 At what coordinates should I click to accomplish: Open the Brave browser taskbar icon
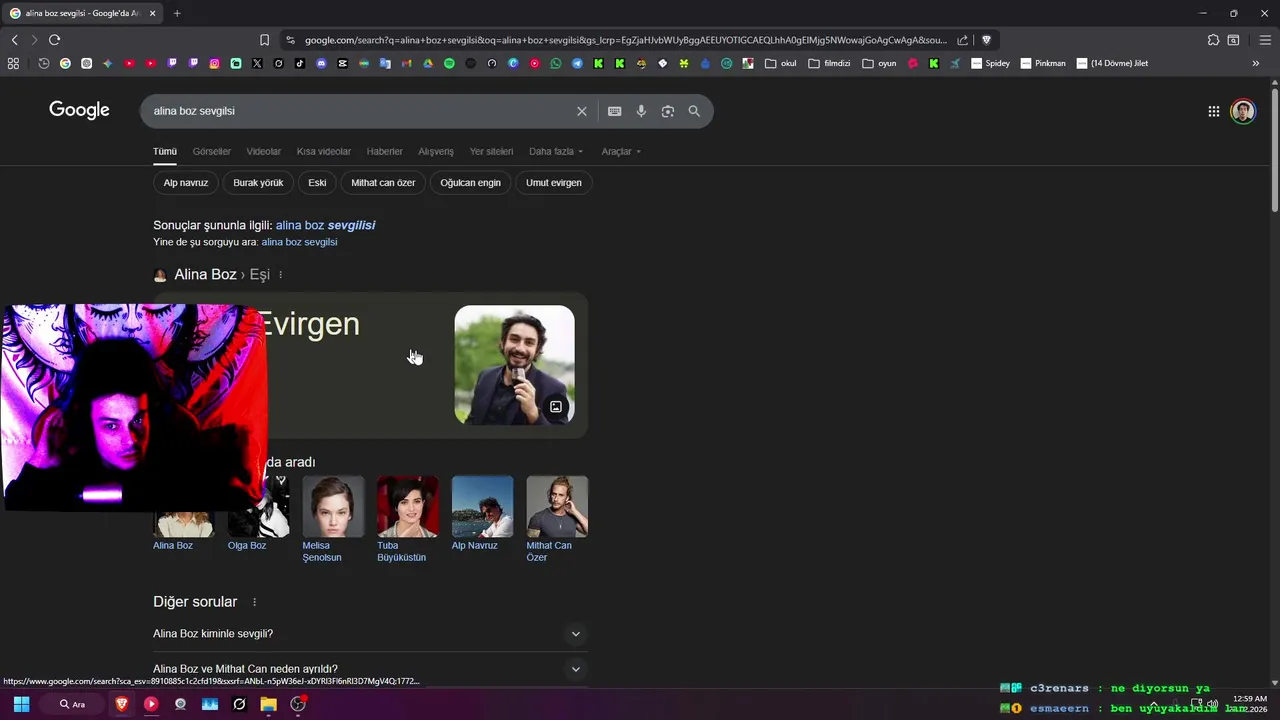point(122,704)
